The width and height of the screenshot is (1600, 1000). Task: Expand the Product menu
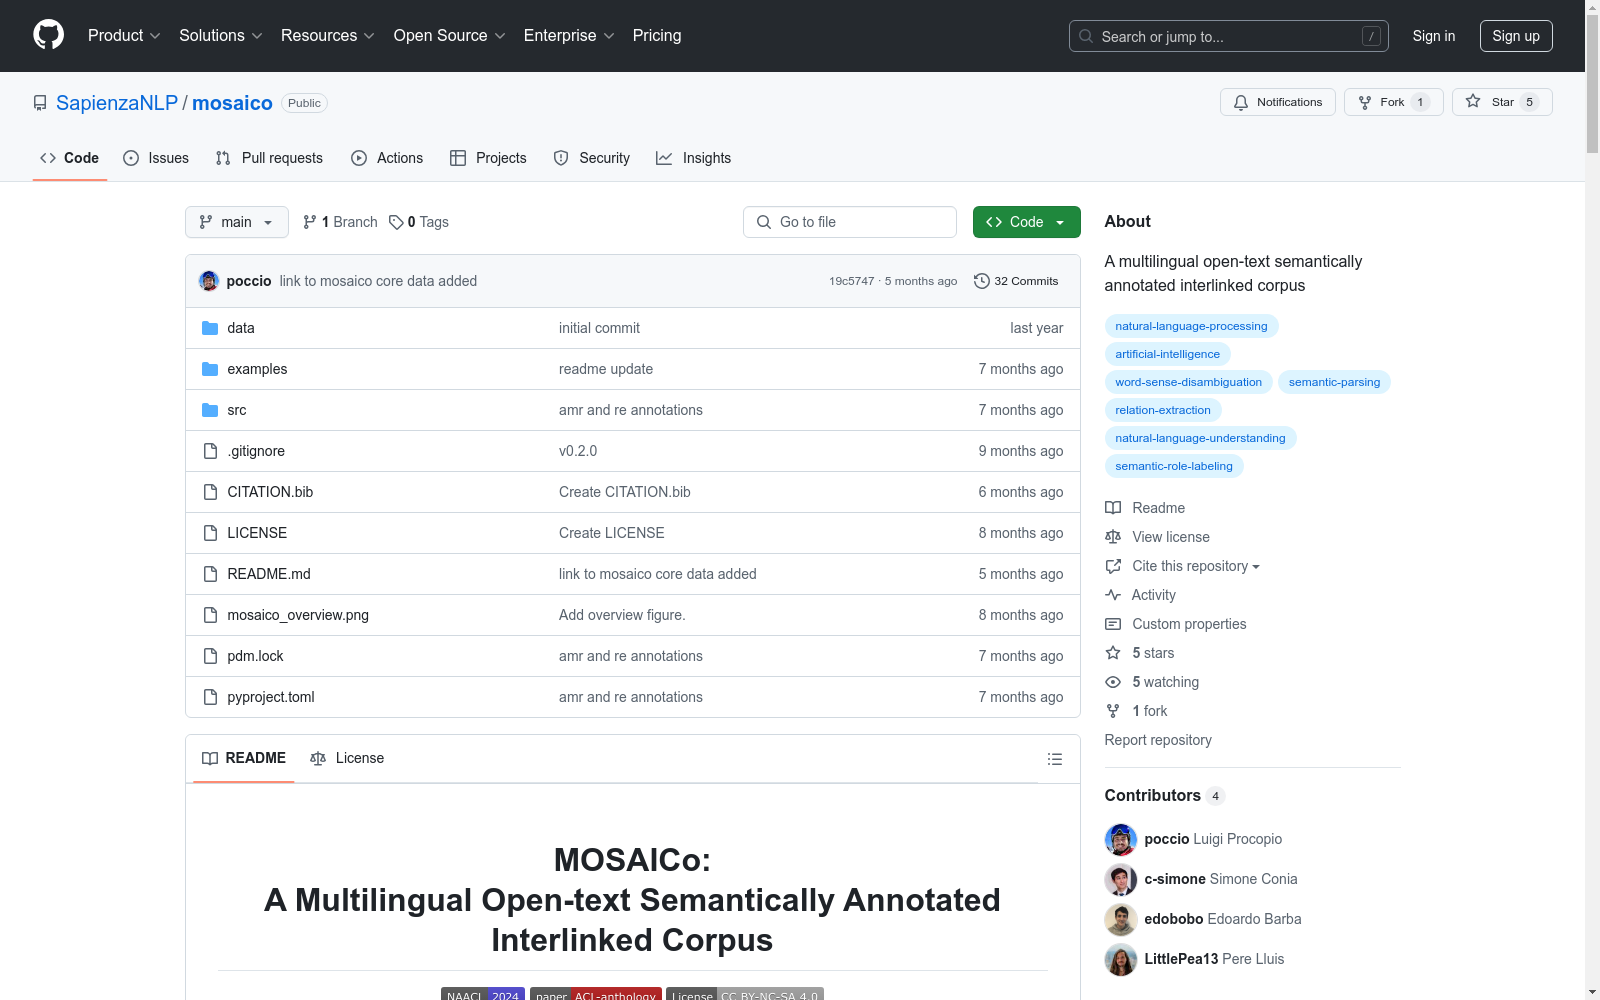tap(124, 36)
